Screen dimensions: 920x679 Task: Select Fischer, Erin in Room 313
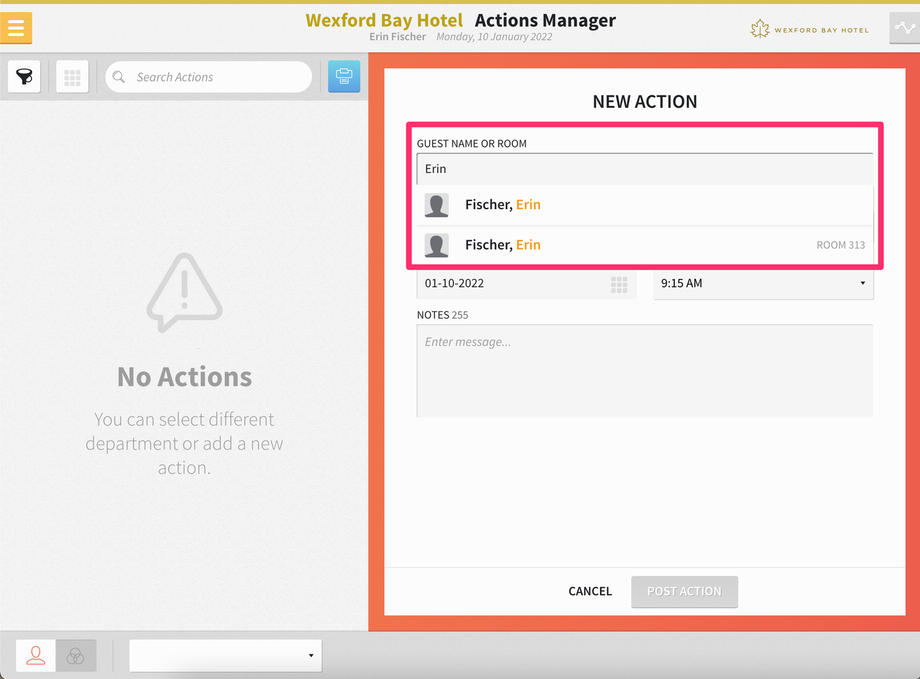[645, 245]
